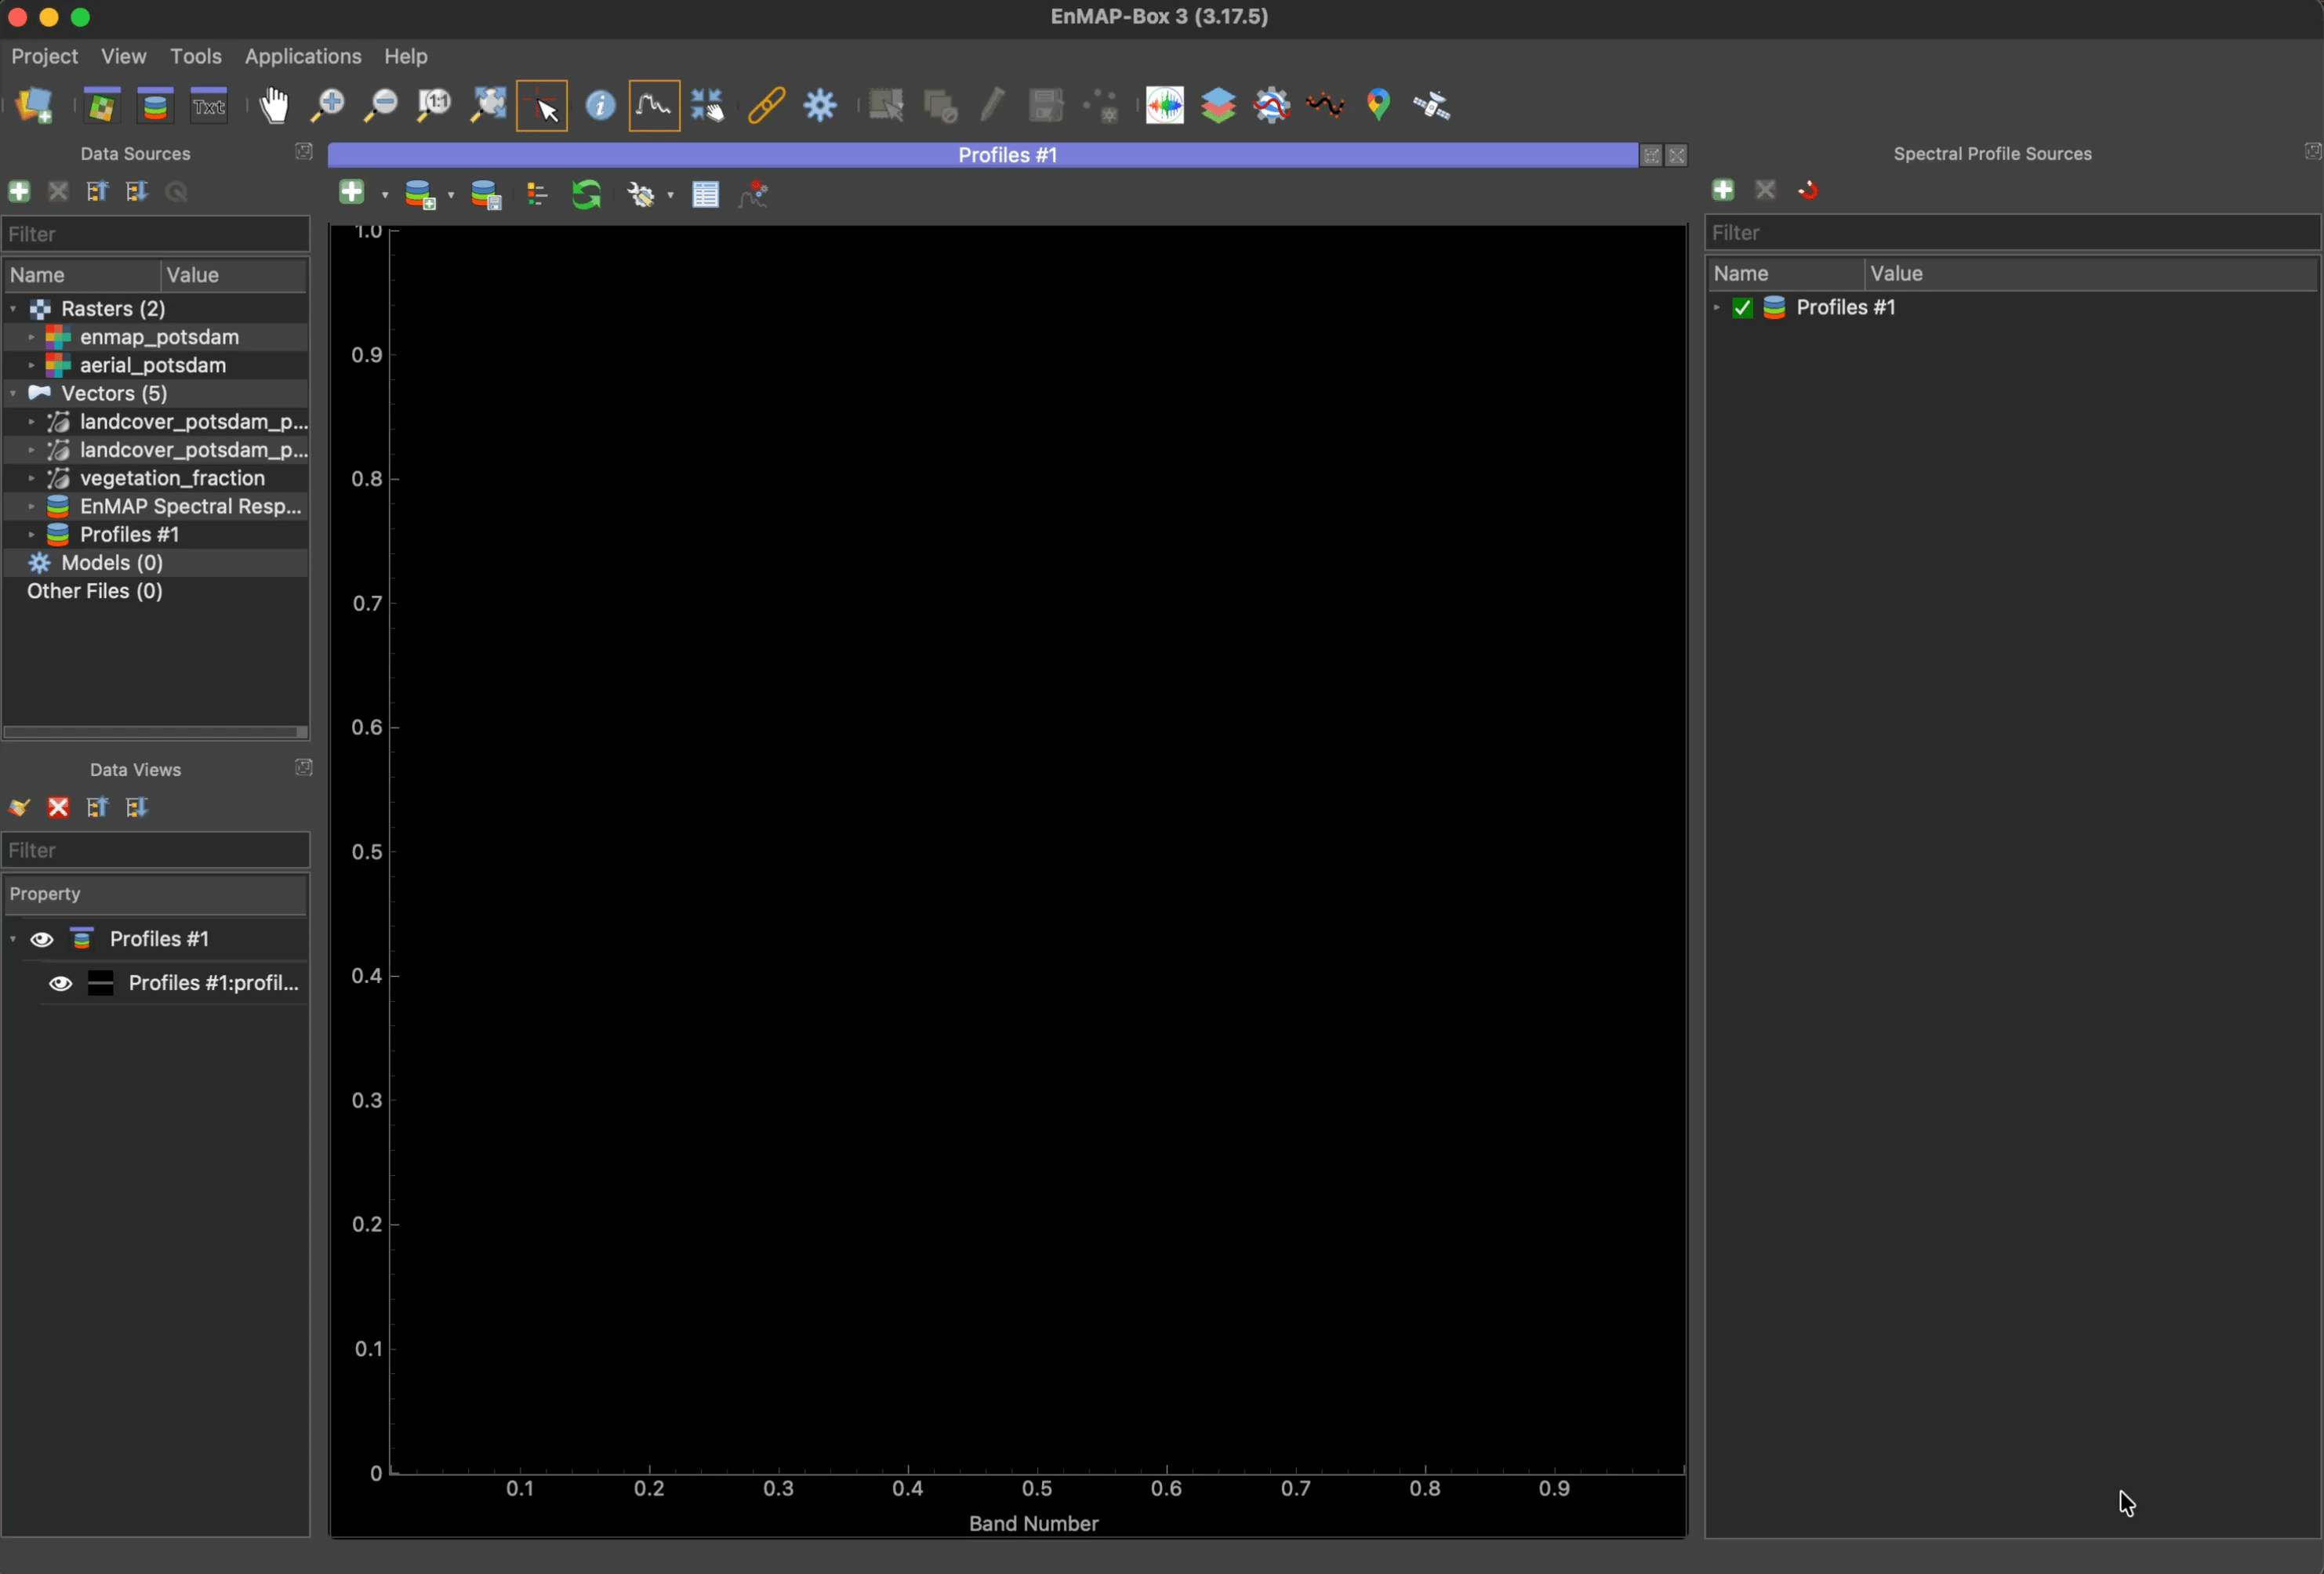Toggle visibility of Profiles #1:profiles layer
The height and width of the screenshot is (1574, 2324).
[x=61, y=983]
